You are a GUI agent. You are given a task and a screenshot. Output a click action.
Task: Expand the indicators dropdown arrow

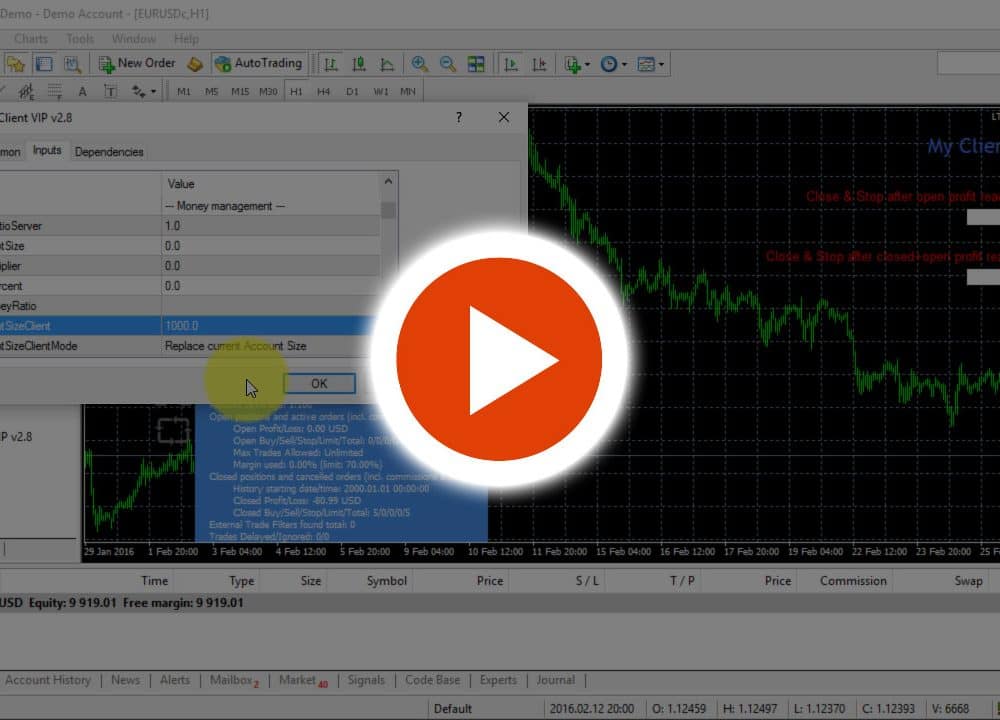(x=587, y=64)
